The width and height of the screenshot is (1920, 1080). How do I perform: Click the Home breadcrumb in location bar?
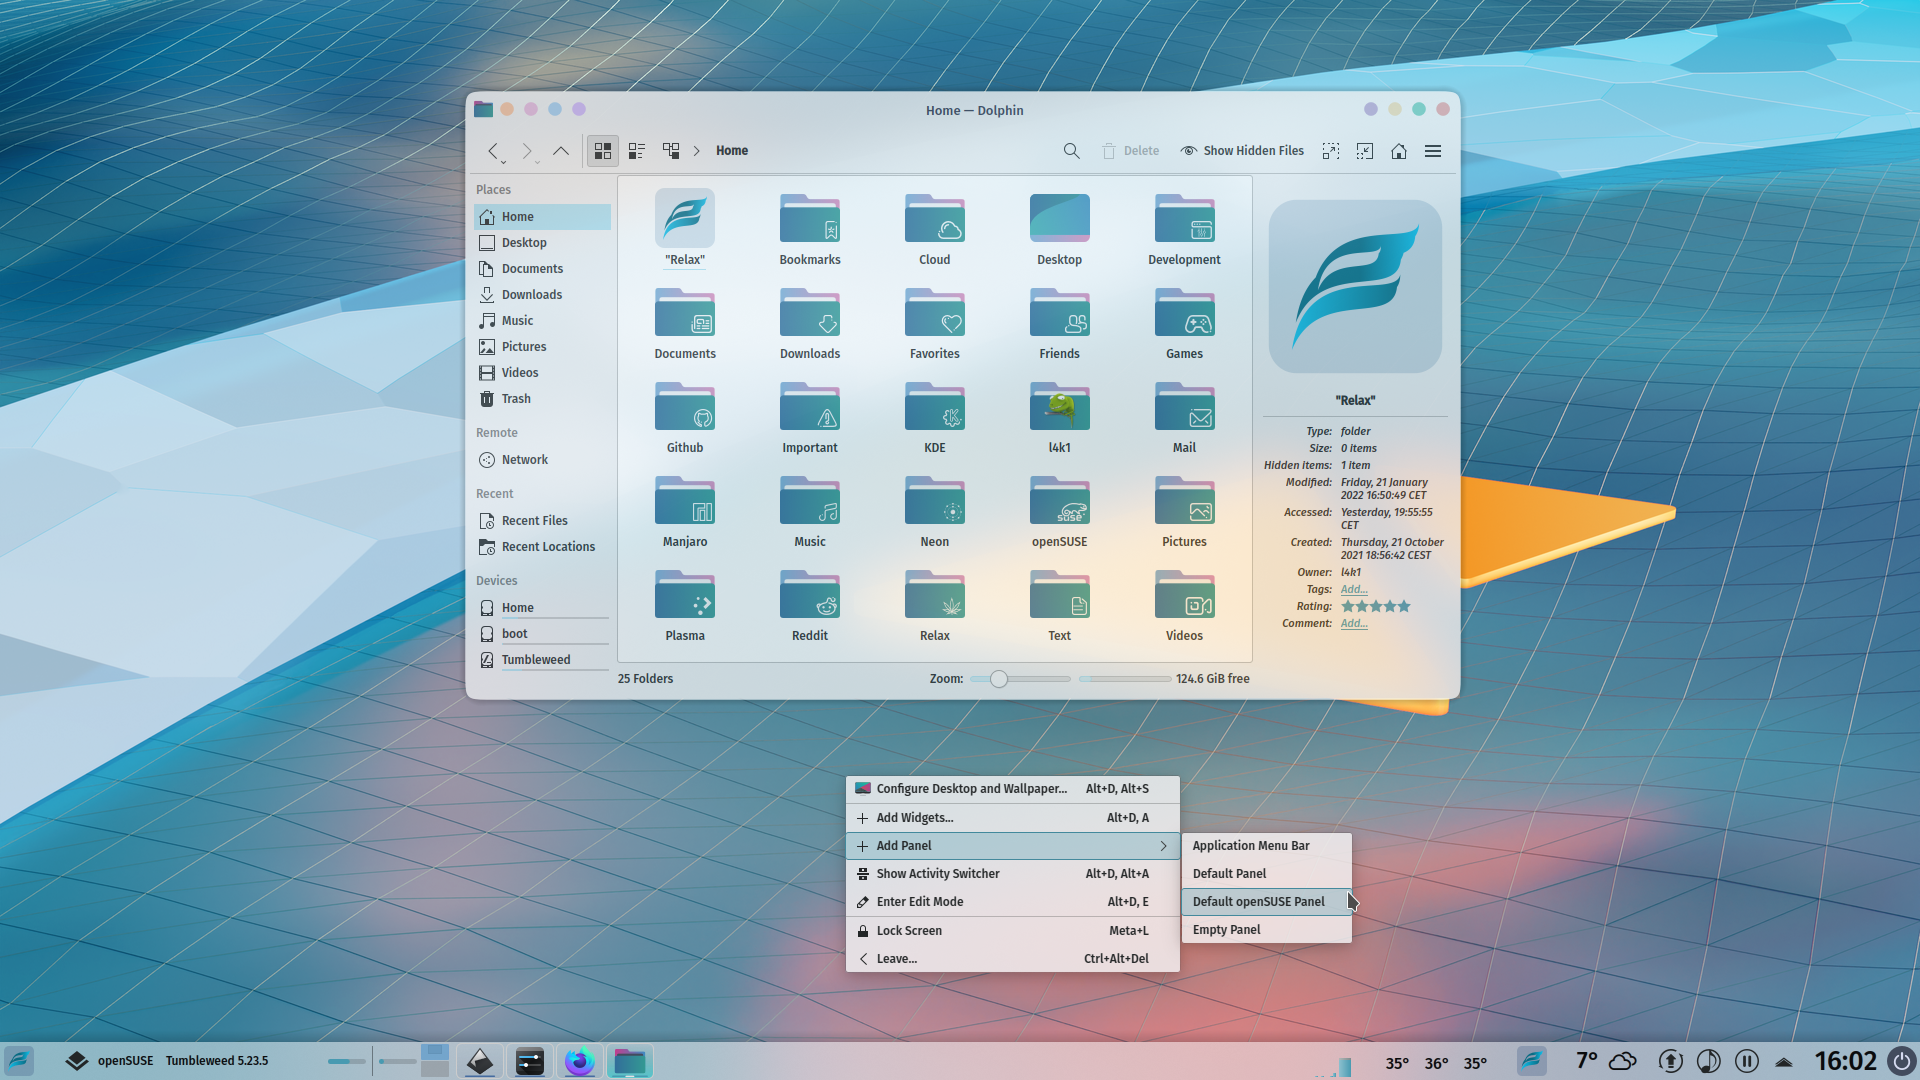(732, 151)
